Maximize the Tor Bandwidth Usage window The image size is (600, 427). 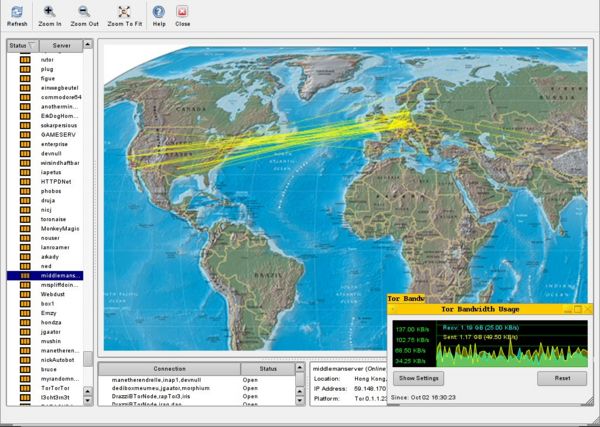578,309
